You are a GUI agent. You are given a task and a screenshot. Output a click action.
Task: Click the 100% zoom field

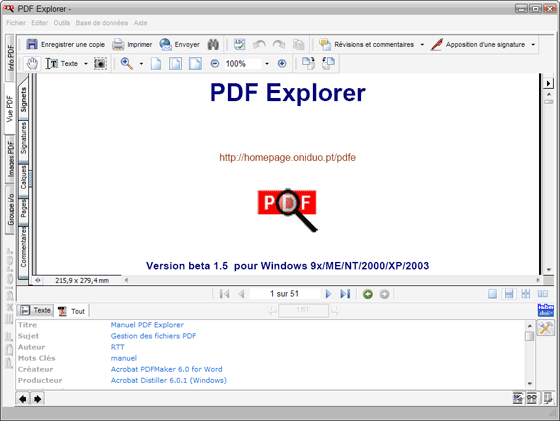pyautogui.click(x=243, y=64)
